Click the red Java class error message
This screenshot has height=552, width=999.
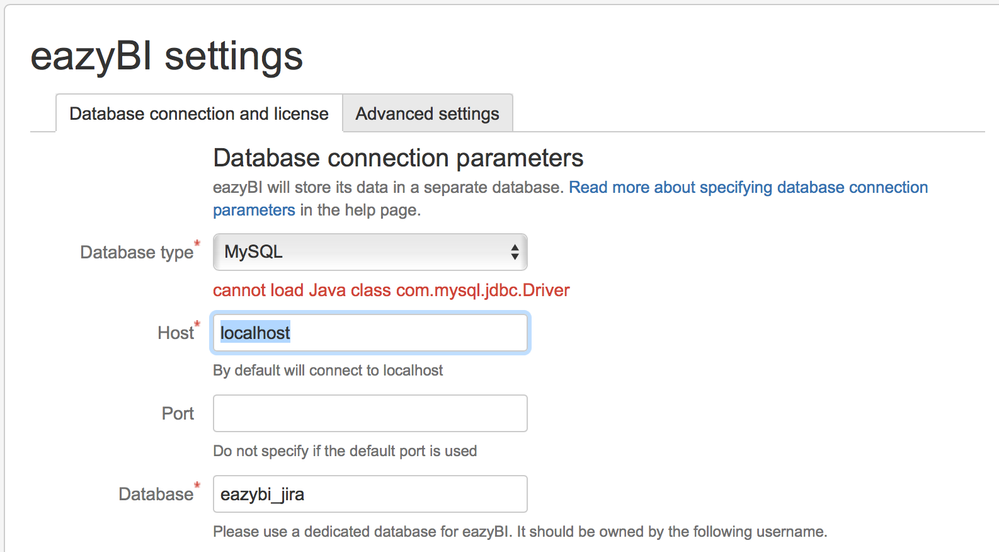click(x=391, y=290)
